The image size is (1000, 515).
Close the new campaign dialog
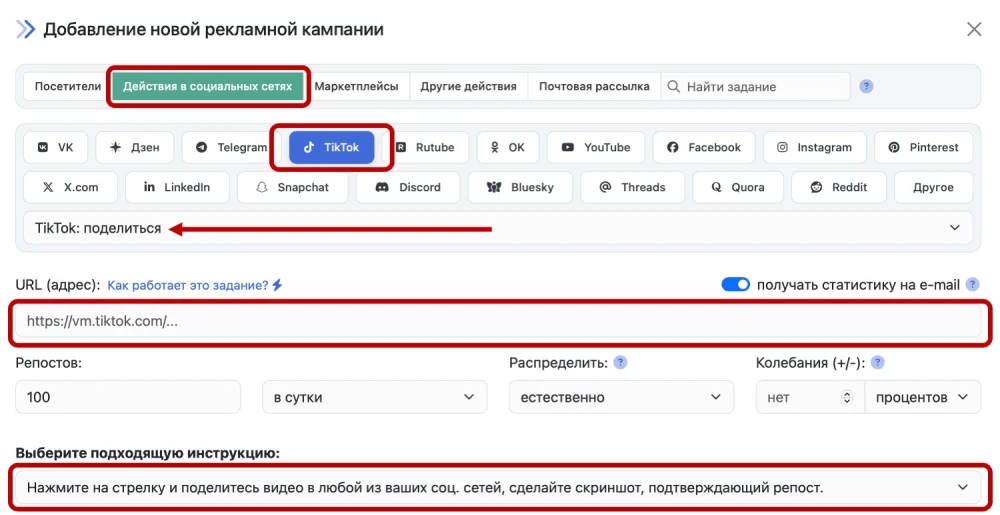(x=974, y=29)
